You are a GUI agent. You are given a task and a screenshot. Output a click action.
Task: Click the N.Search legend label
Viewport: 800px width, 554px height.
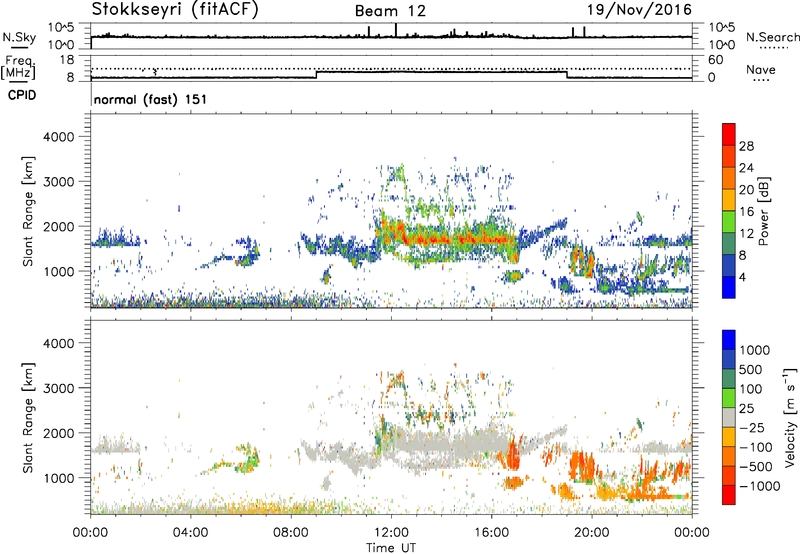click(772, 37)
